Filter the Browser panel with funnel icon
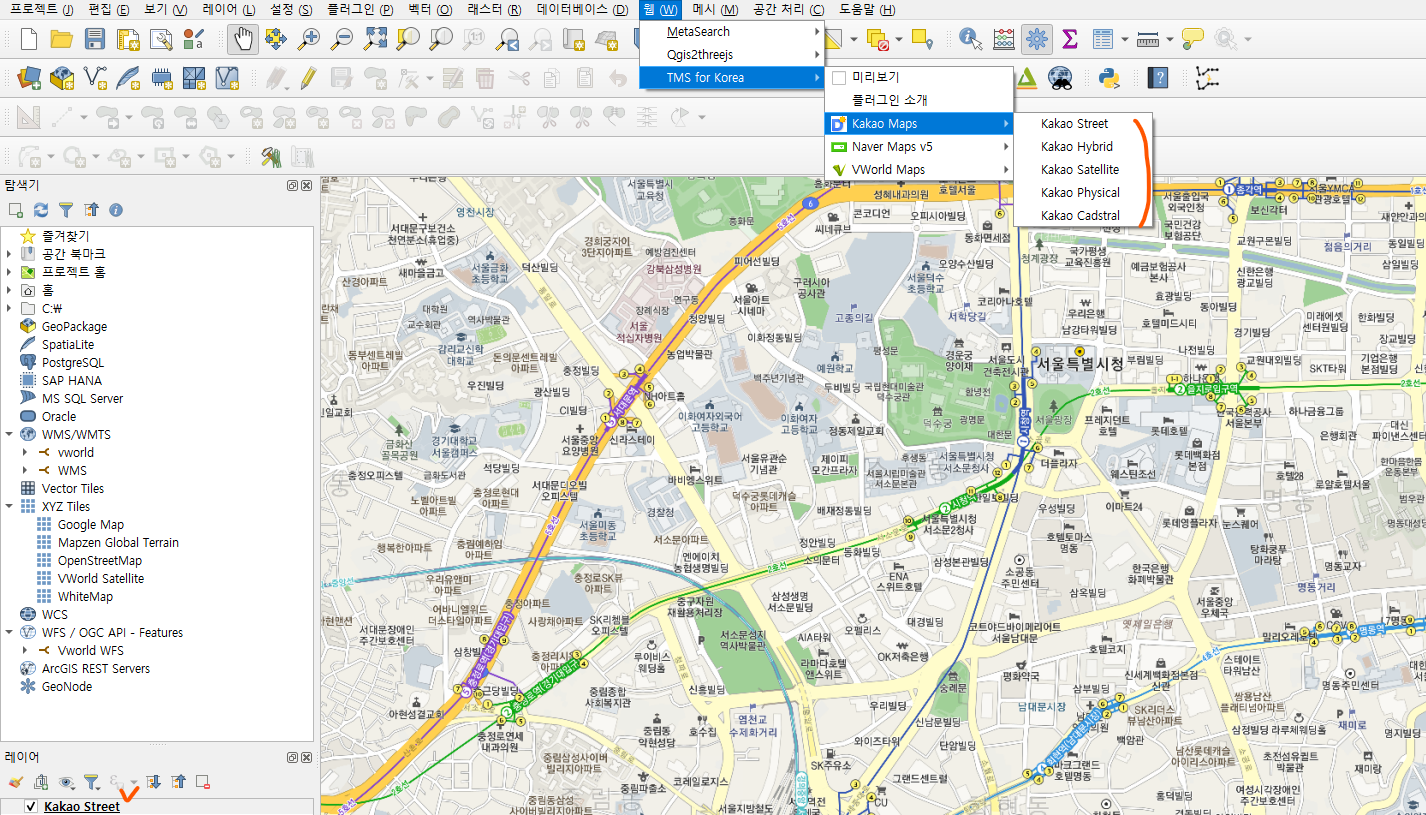Image resolution: width=1426 pixels, height=815 pixels. [x=66, y=209]
